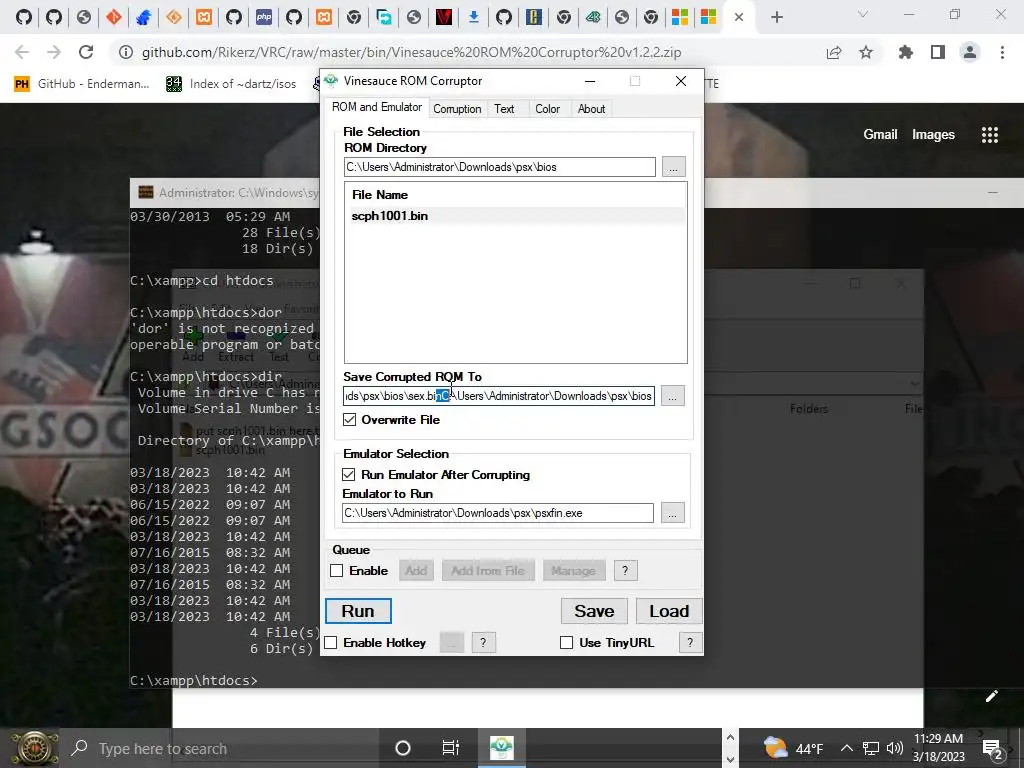Open the network tray icon
The width and height of the screenshot is (1024, 768).
tap(871, 748)
